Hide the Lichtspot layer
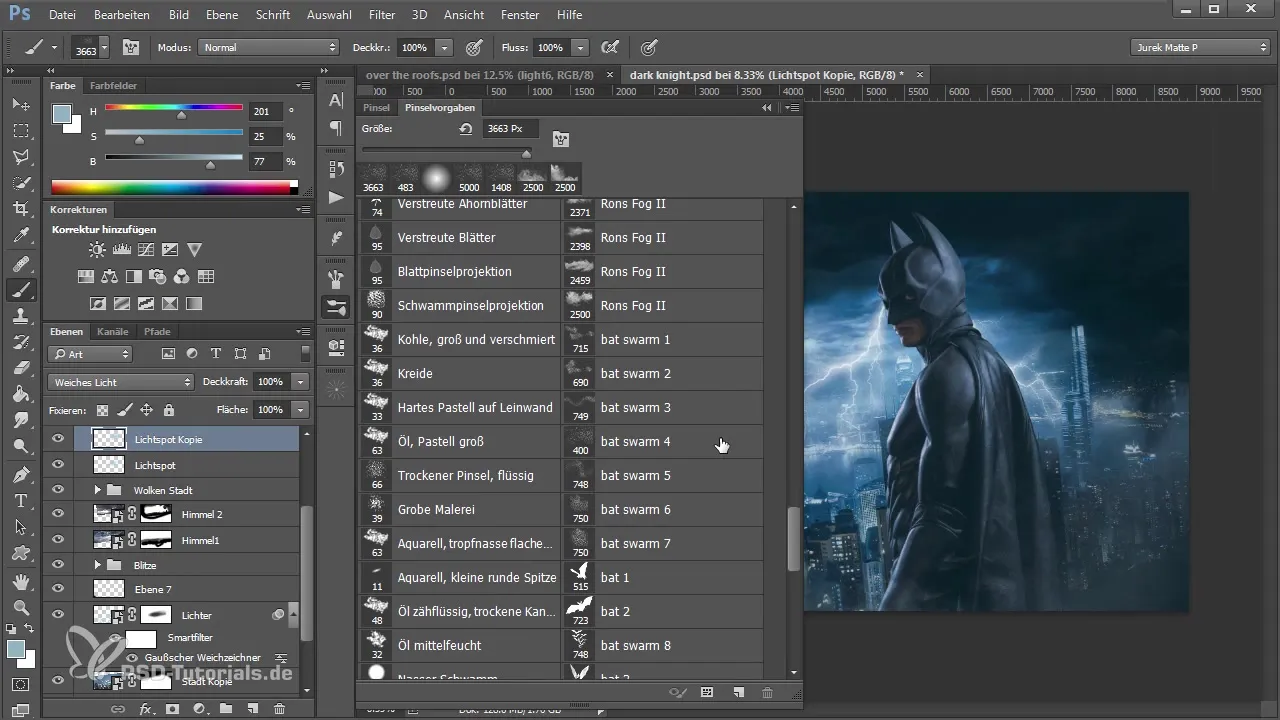Viewport: 1280px width, 720px height. click(x=58, y=464)
